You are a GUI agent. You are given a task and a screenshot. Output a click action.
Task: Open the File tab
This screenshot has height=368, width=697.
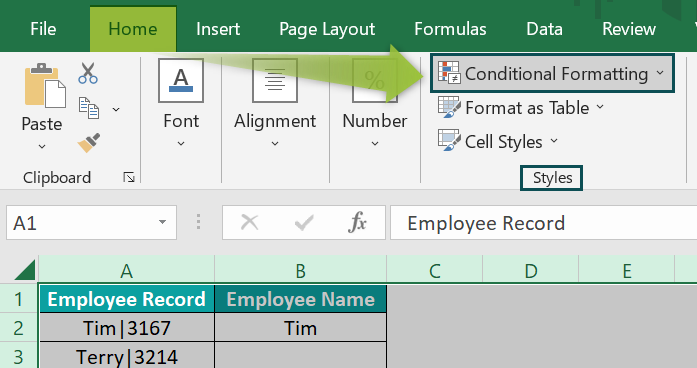[x=43, y=29]
